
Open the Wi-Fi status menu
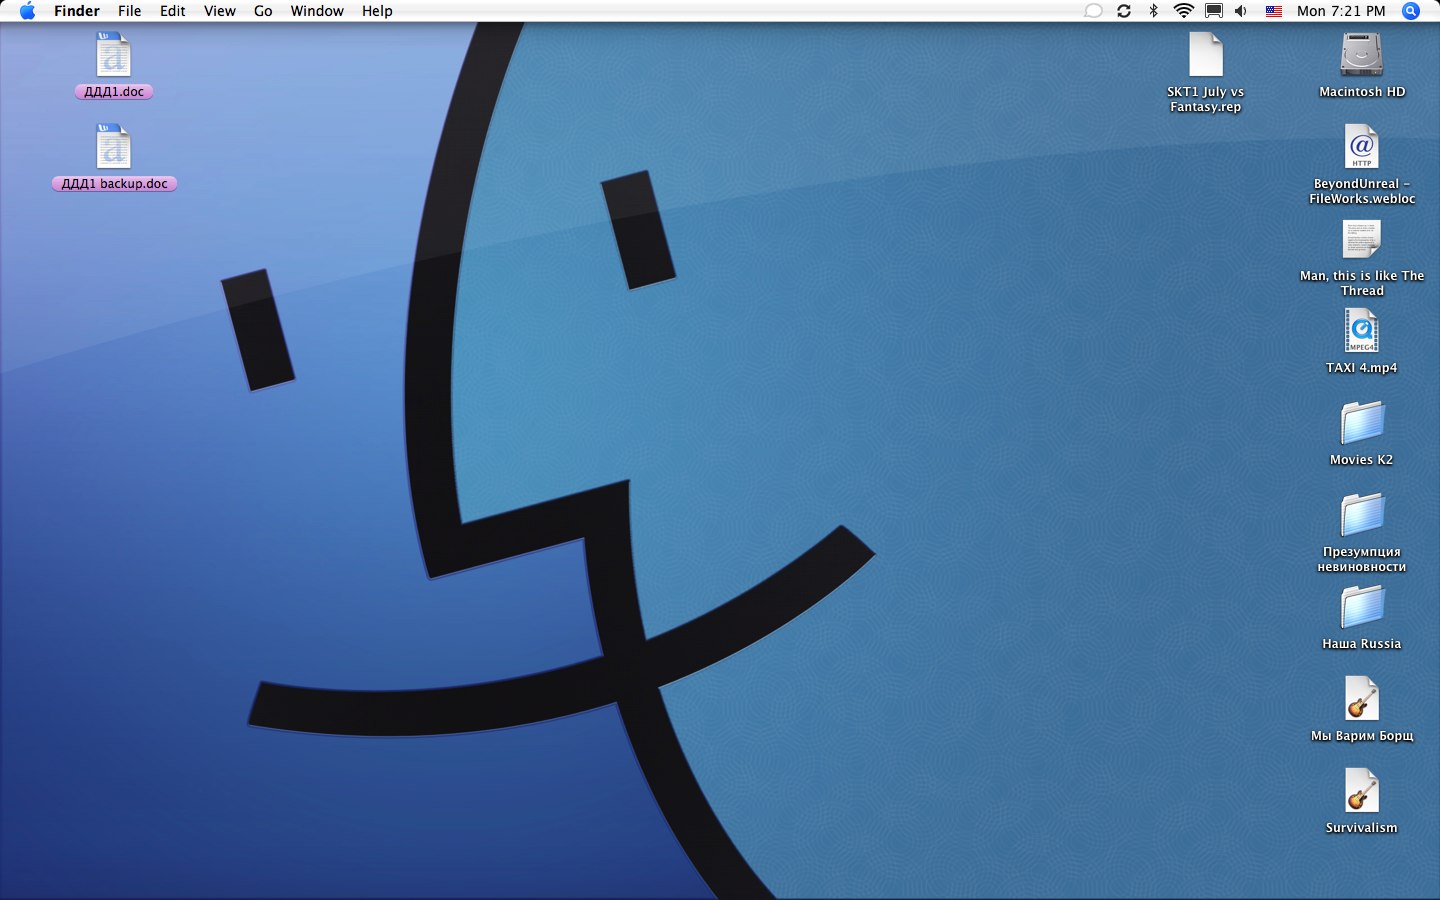pos(1184,11)
